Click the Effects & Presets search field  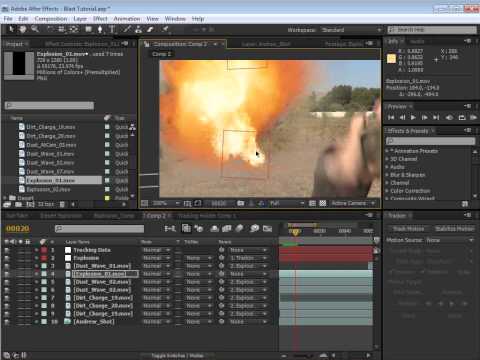point(430,141)
